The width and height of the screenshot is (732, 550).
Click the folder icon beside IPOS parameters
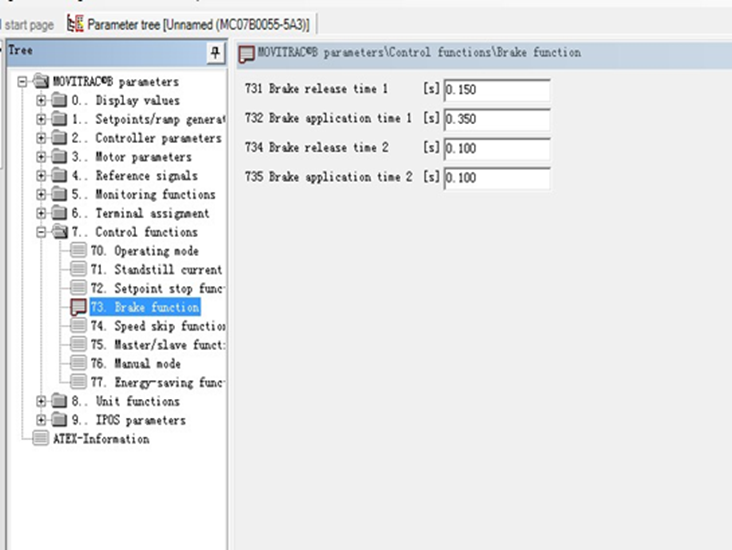click(58, 420)
